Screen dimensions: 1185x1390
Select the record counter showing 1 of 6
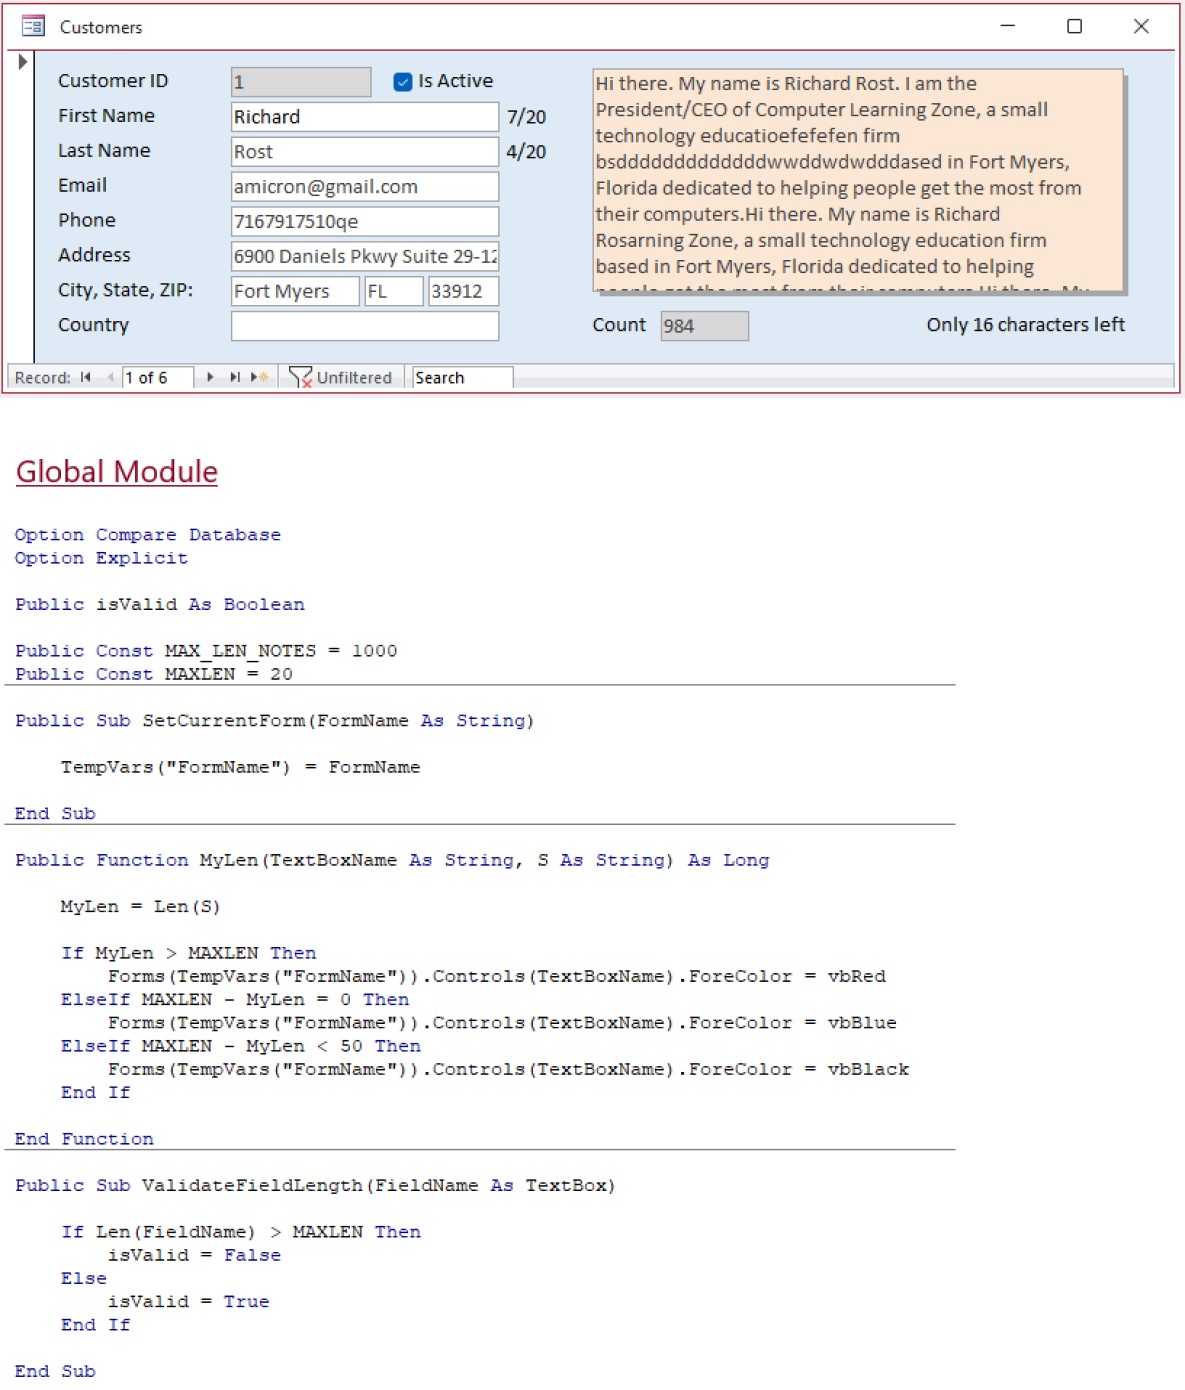pos(155,377)
